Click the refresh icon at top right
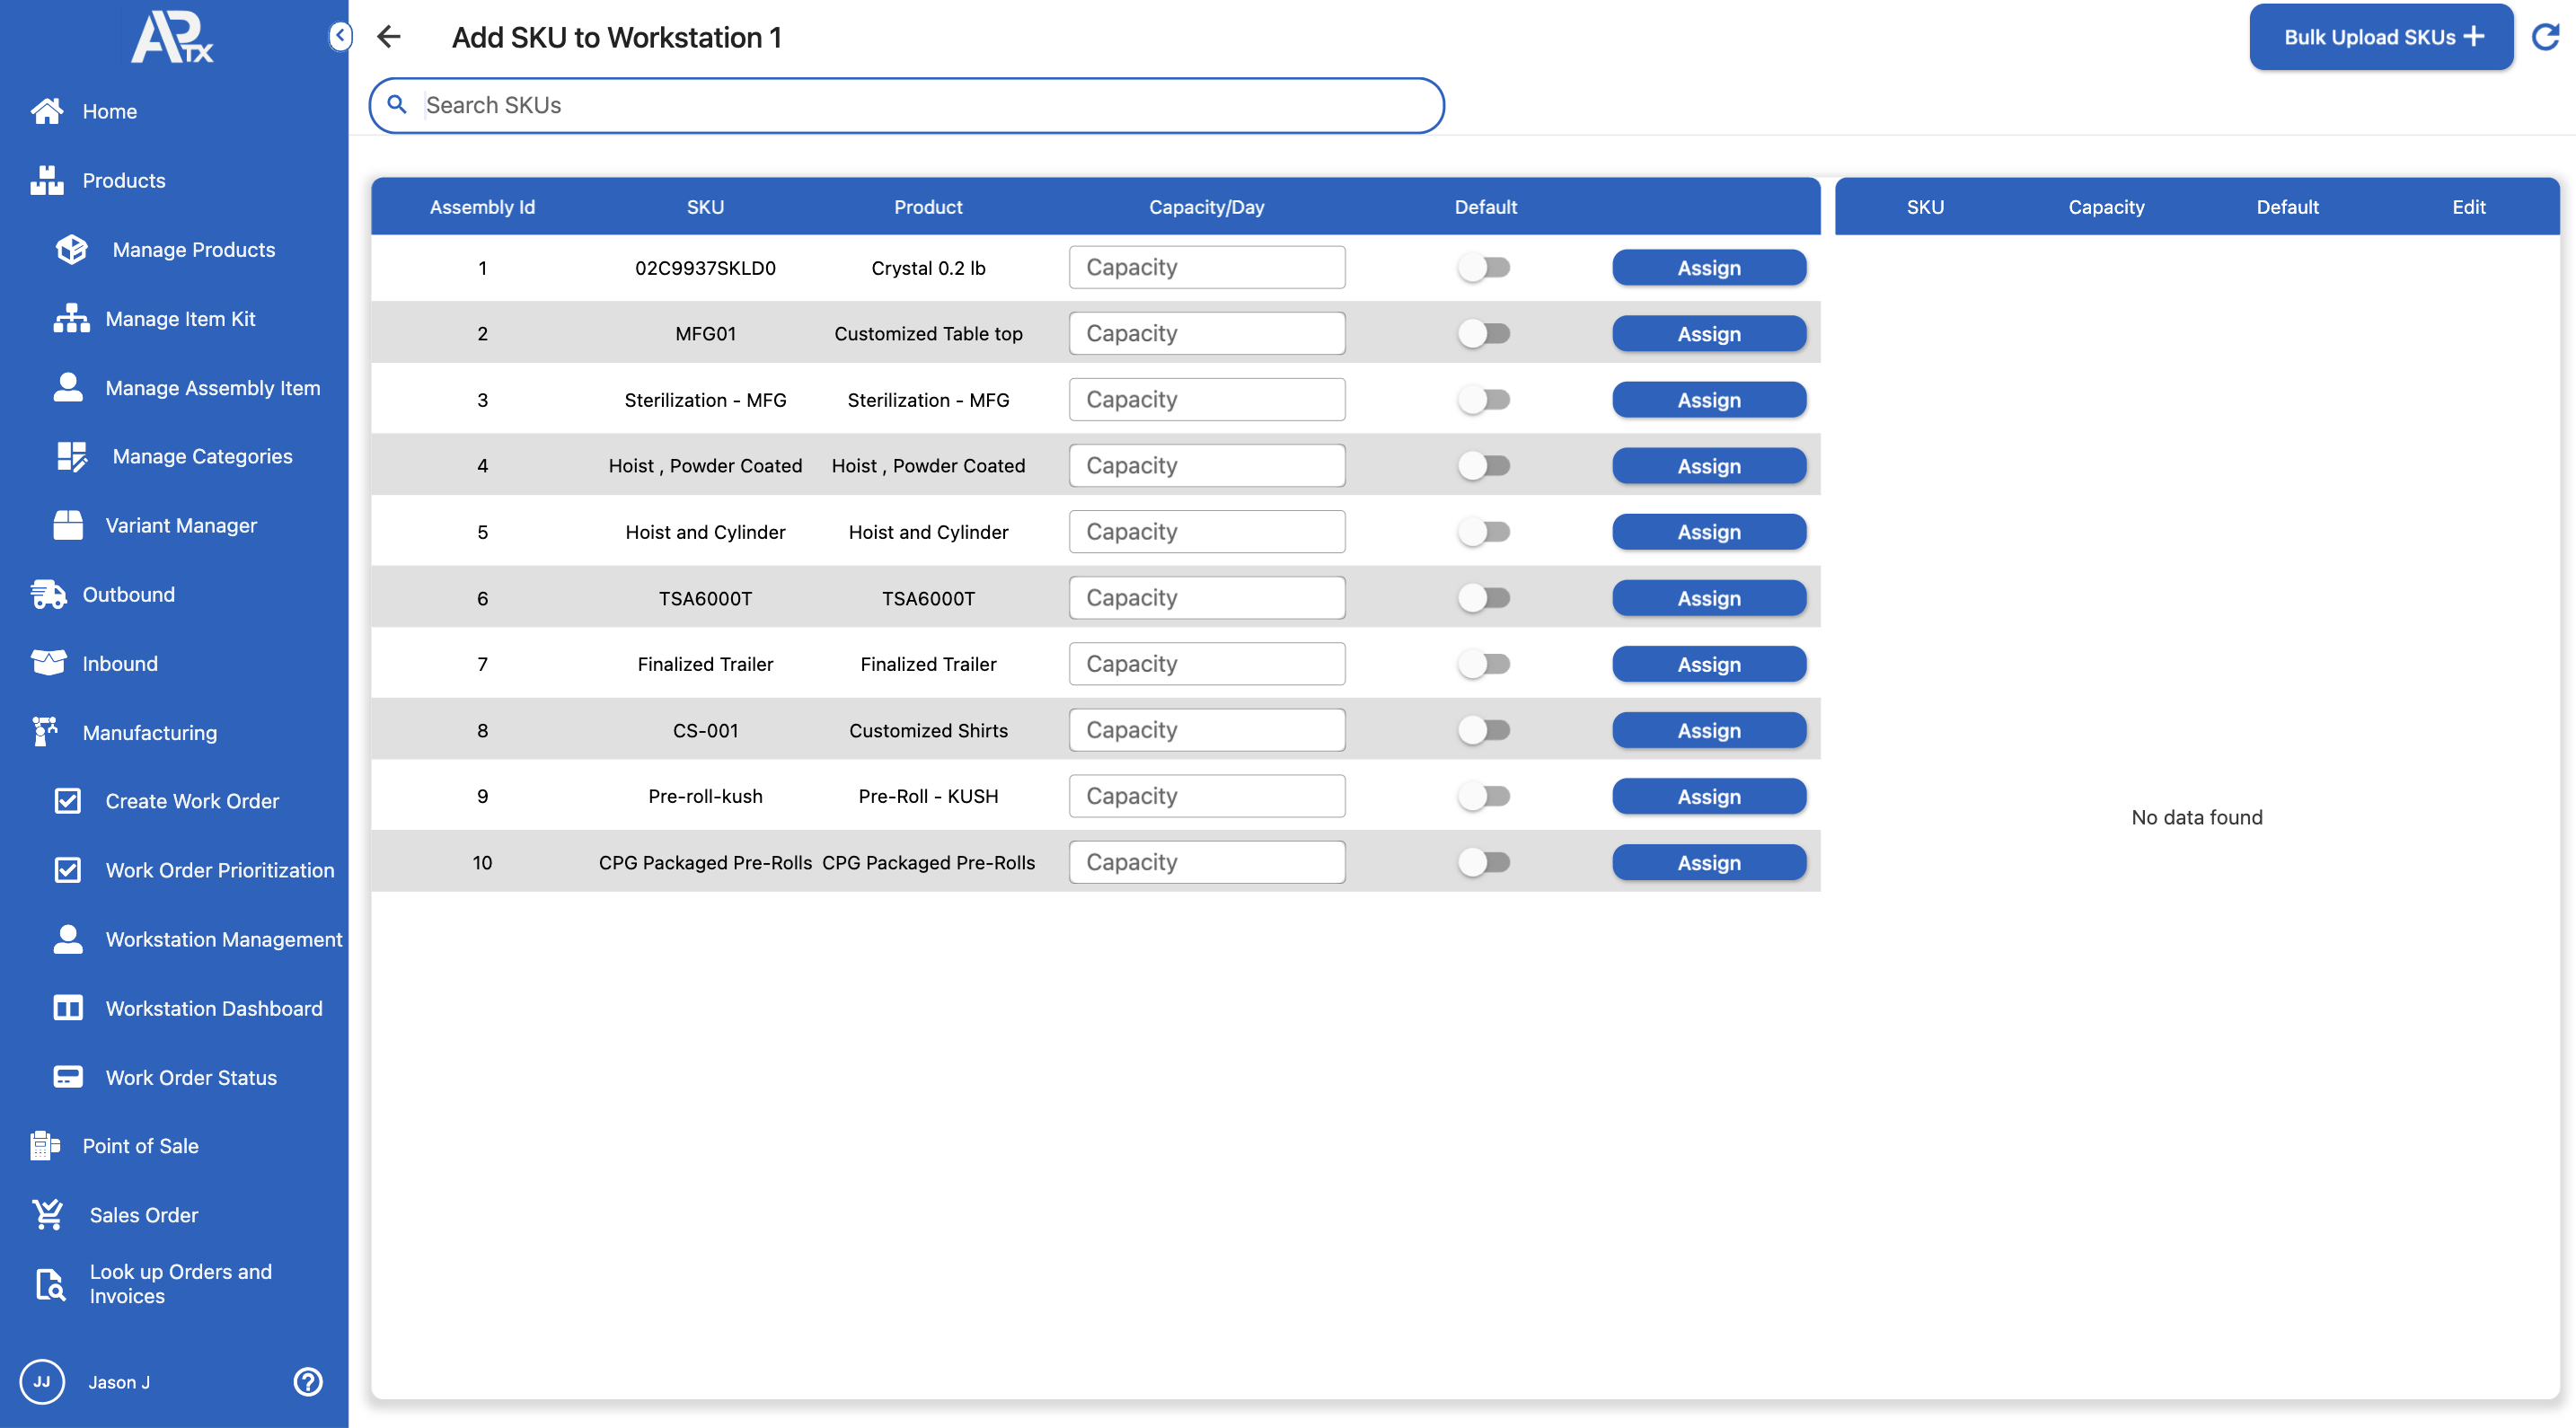Image resolution: width=2576 pixels, height=1428 pixels. (x=2545, y=37)
